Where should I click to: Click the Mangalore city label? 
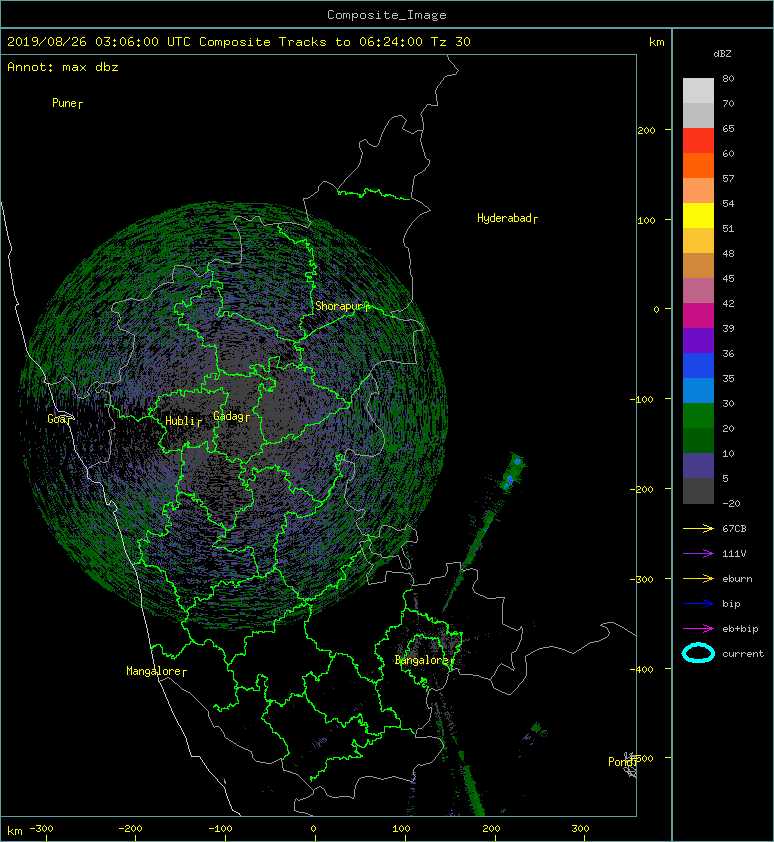(153, 671)
